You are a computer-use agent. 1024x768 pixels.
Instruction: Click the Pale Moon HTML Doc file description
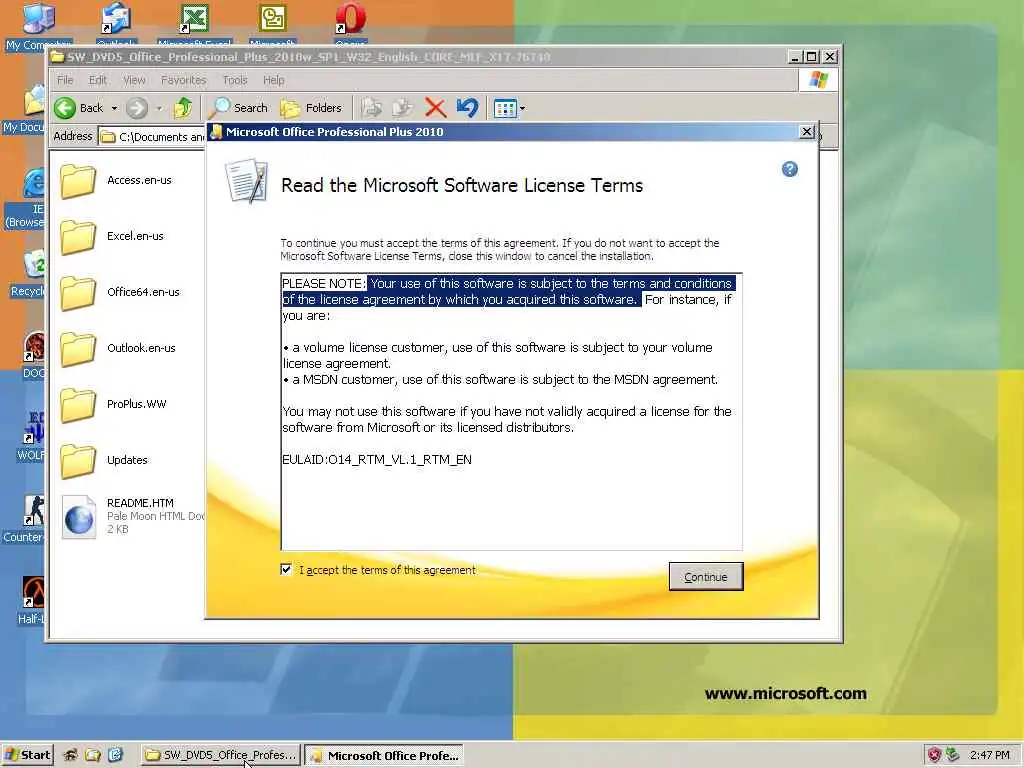pos(155,516)
